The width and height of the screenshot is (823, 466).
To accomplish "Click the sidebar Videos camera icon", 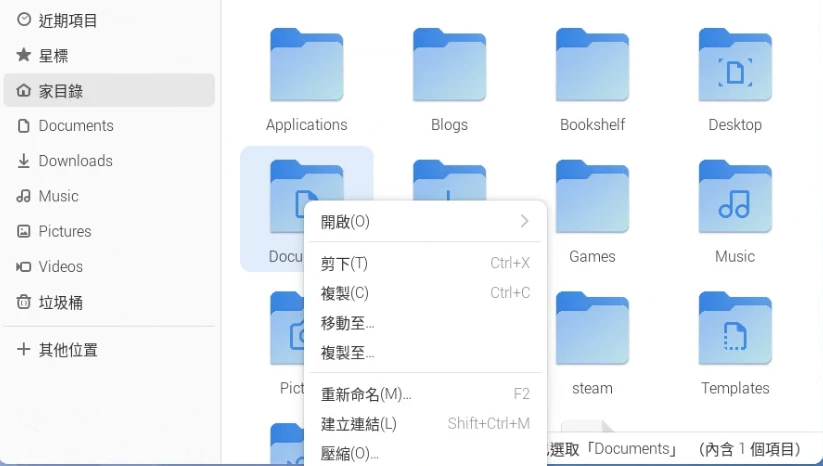I will [24, 267].
